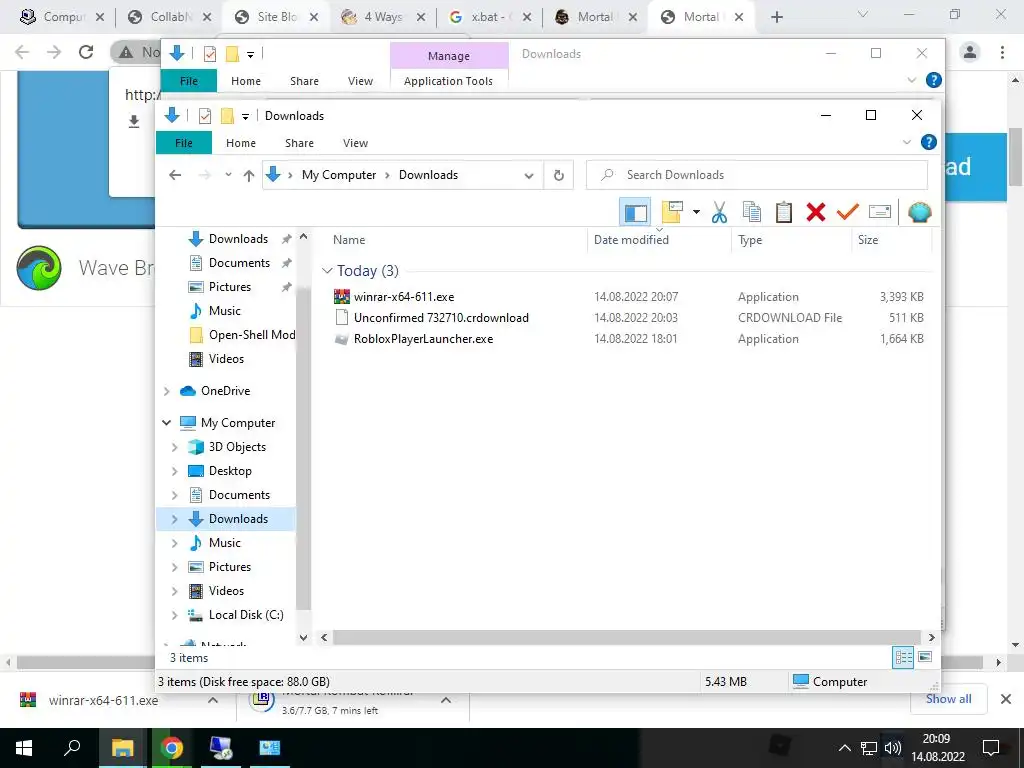Click Search Downloads field

tap(757, 175)
